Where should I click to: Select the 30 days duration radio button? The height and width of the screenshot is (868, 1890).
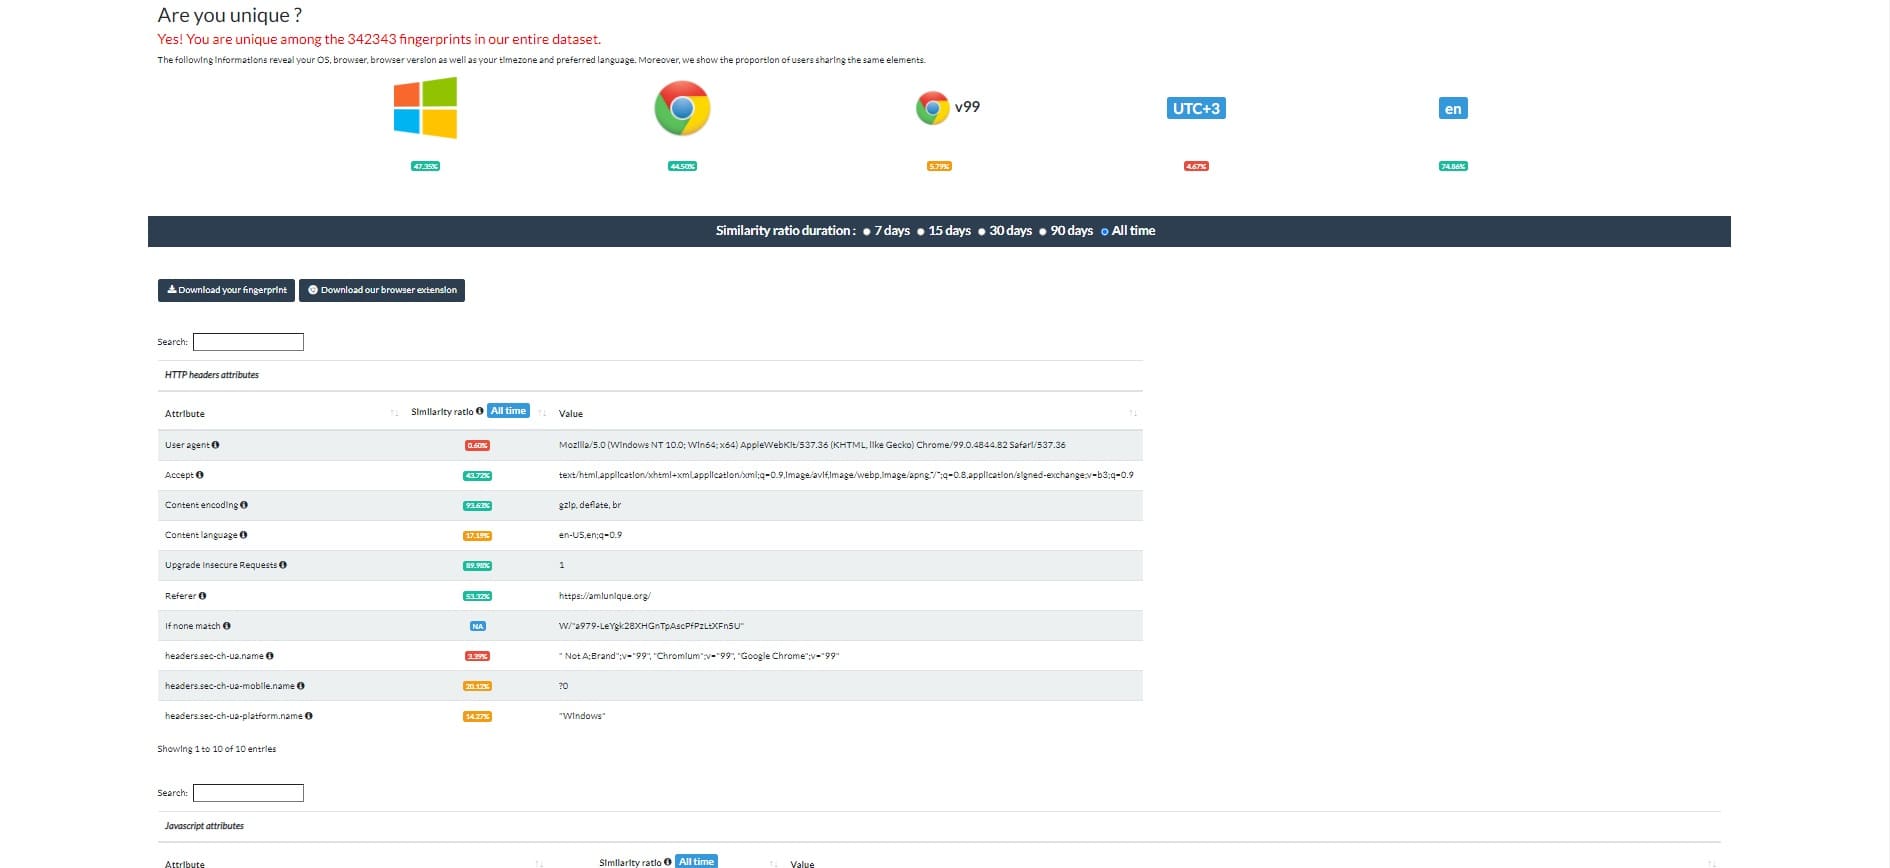[x=982, y=231]
